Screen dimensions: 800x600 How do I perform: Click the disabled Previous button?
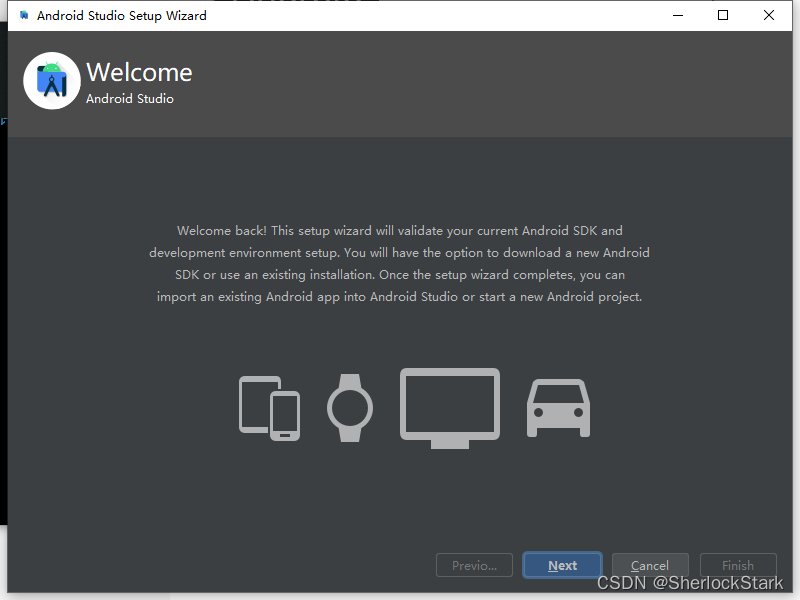(474, 565)
